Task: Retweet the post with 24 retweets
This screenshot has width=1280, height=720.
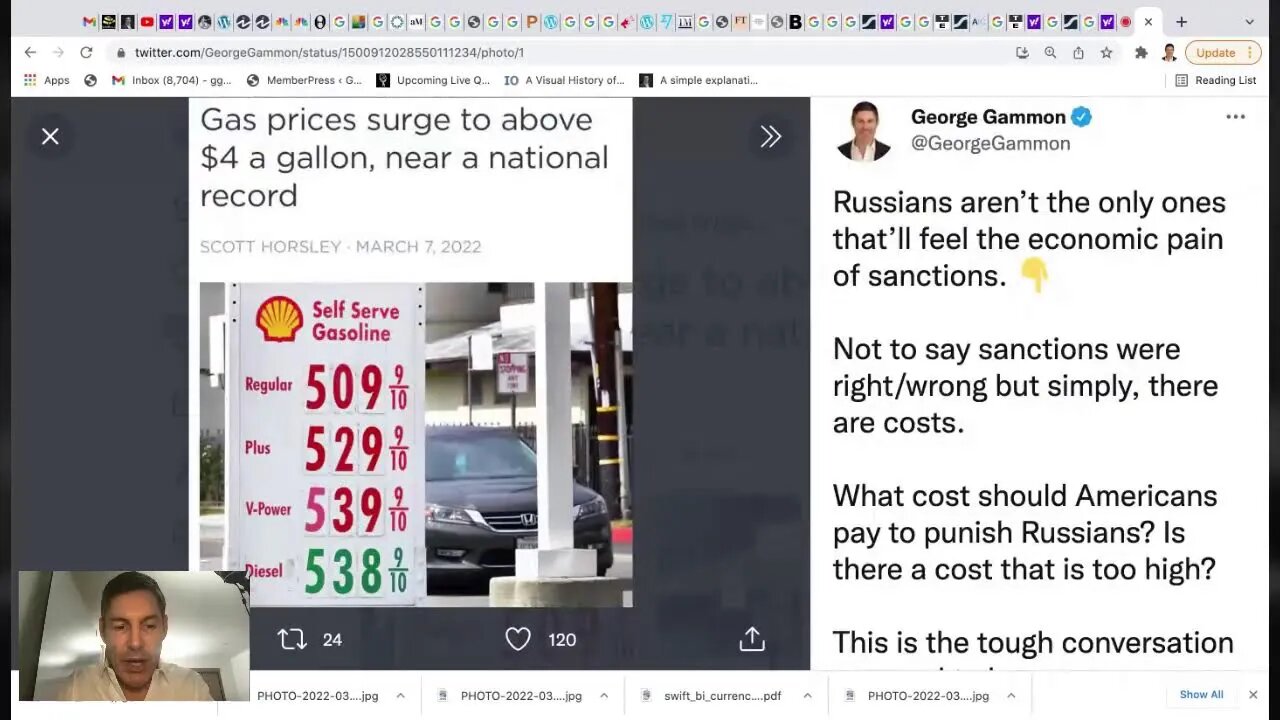Action: [x=292, y=639]
